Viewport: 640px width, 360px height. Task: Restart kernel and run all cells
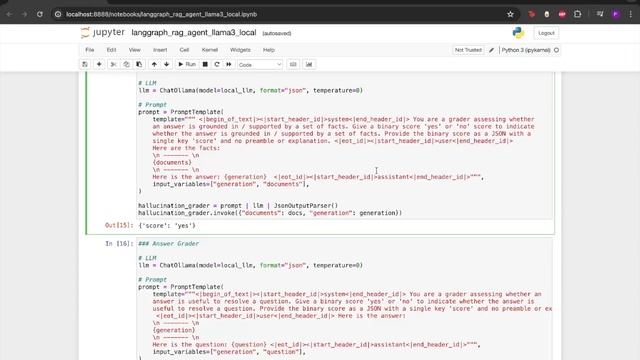coord(229,64)
